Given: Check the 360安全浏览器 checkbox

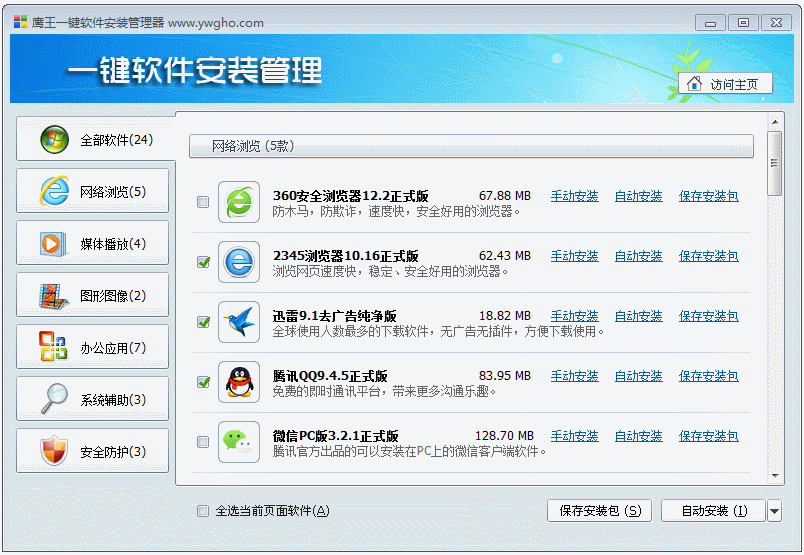Looking at the screenshot, I should pyautogui.click(x=203, y=202).
